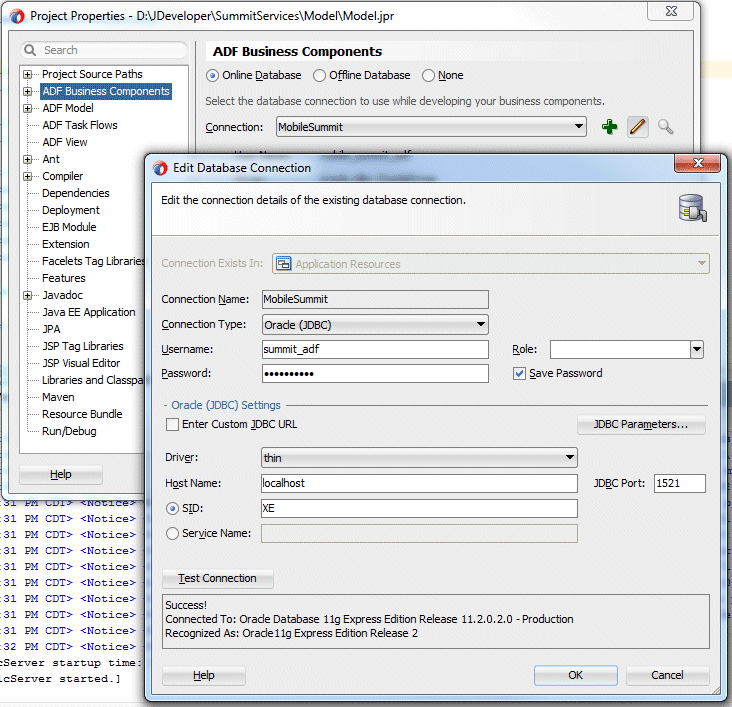Select the Online Database radio button
Screen dimensions: 732x707
pyautogui.click(x=212, y=76)
